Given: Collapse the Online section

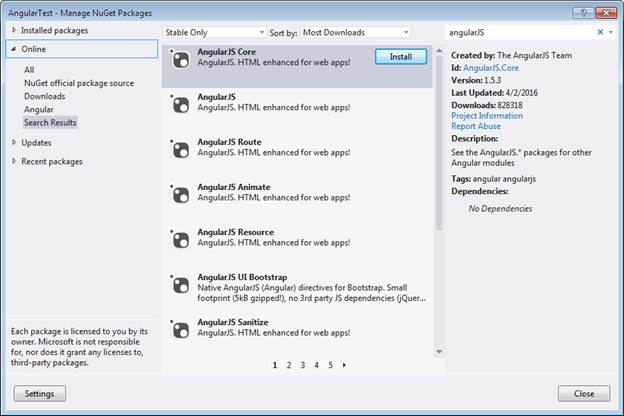Looking at the screenshot, I should click(x=14, y=49).
